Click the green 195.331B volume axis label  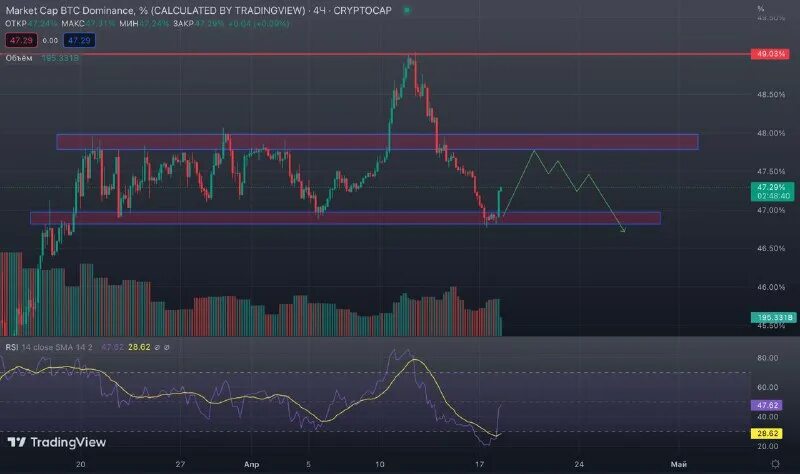[773, 317]
